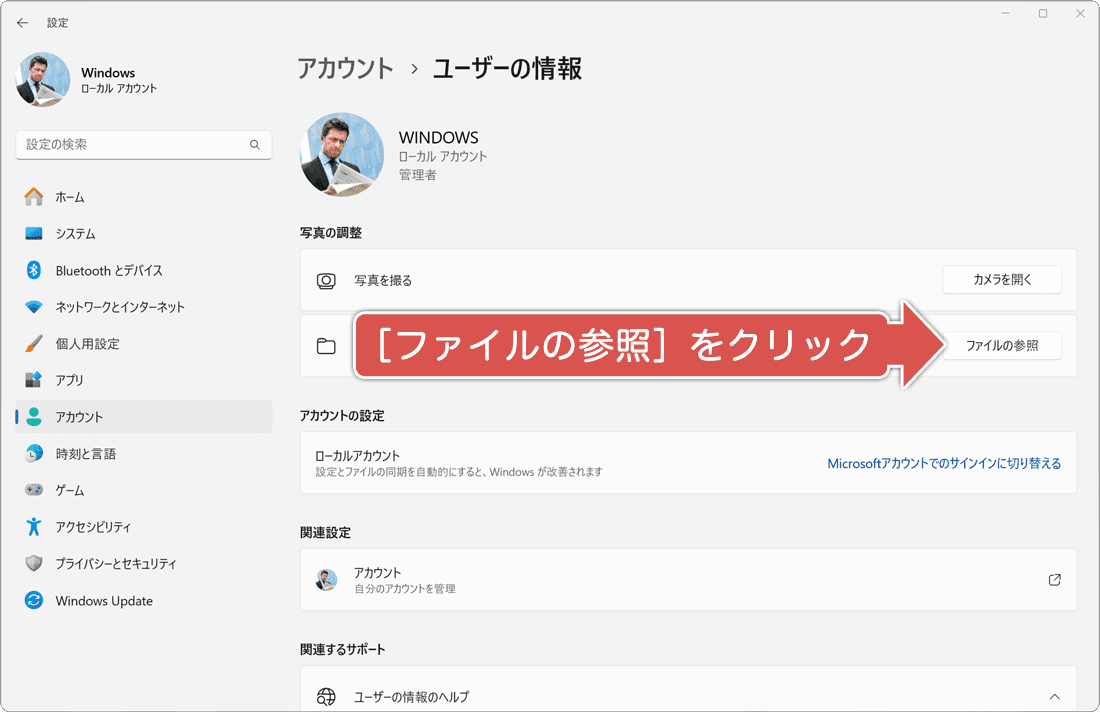Image resolution: width=1100 pixels, height=713 pixels.
Task: Click the back arrow in the title bar
Action: pos(22,22)
